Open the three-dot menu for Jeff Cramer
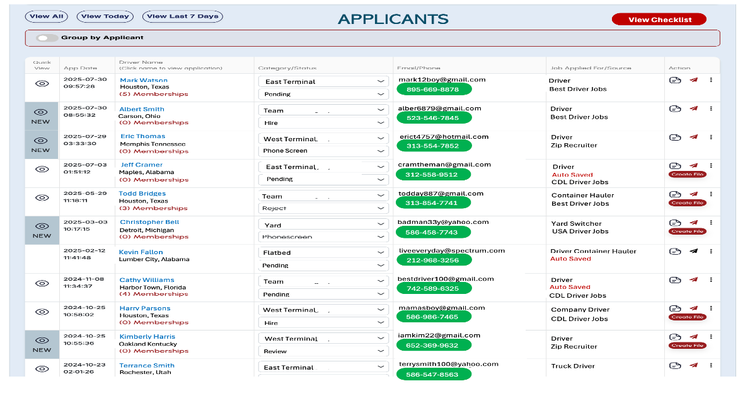Viewport: 750px width, 410px height. pos(711,166)
